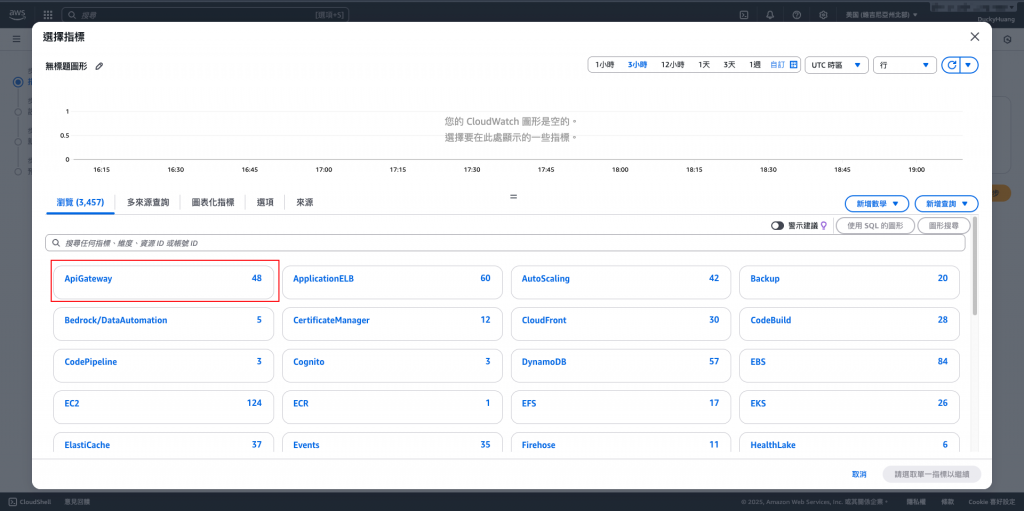Click the namespace list vertical scrollbar
Viewport: 1024px width, 511px height.
[975, 267]
